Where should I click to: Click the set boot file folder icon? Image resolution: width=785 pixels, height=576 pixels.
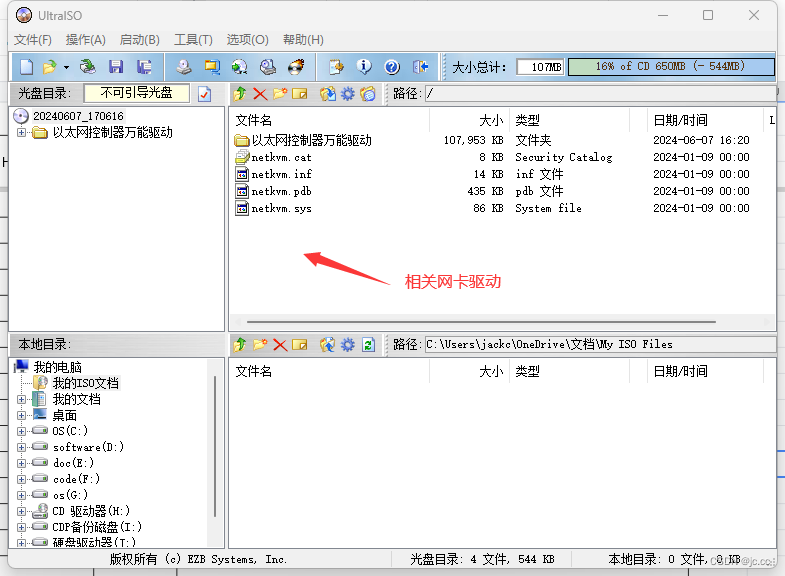coord(367,94)
